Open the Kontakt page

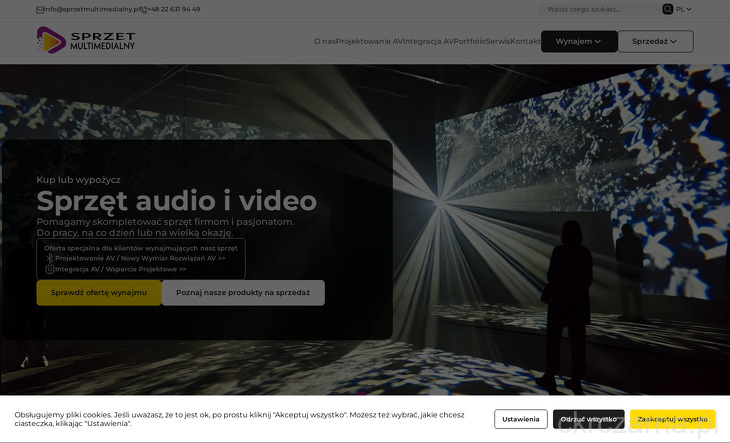[525, 42]
